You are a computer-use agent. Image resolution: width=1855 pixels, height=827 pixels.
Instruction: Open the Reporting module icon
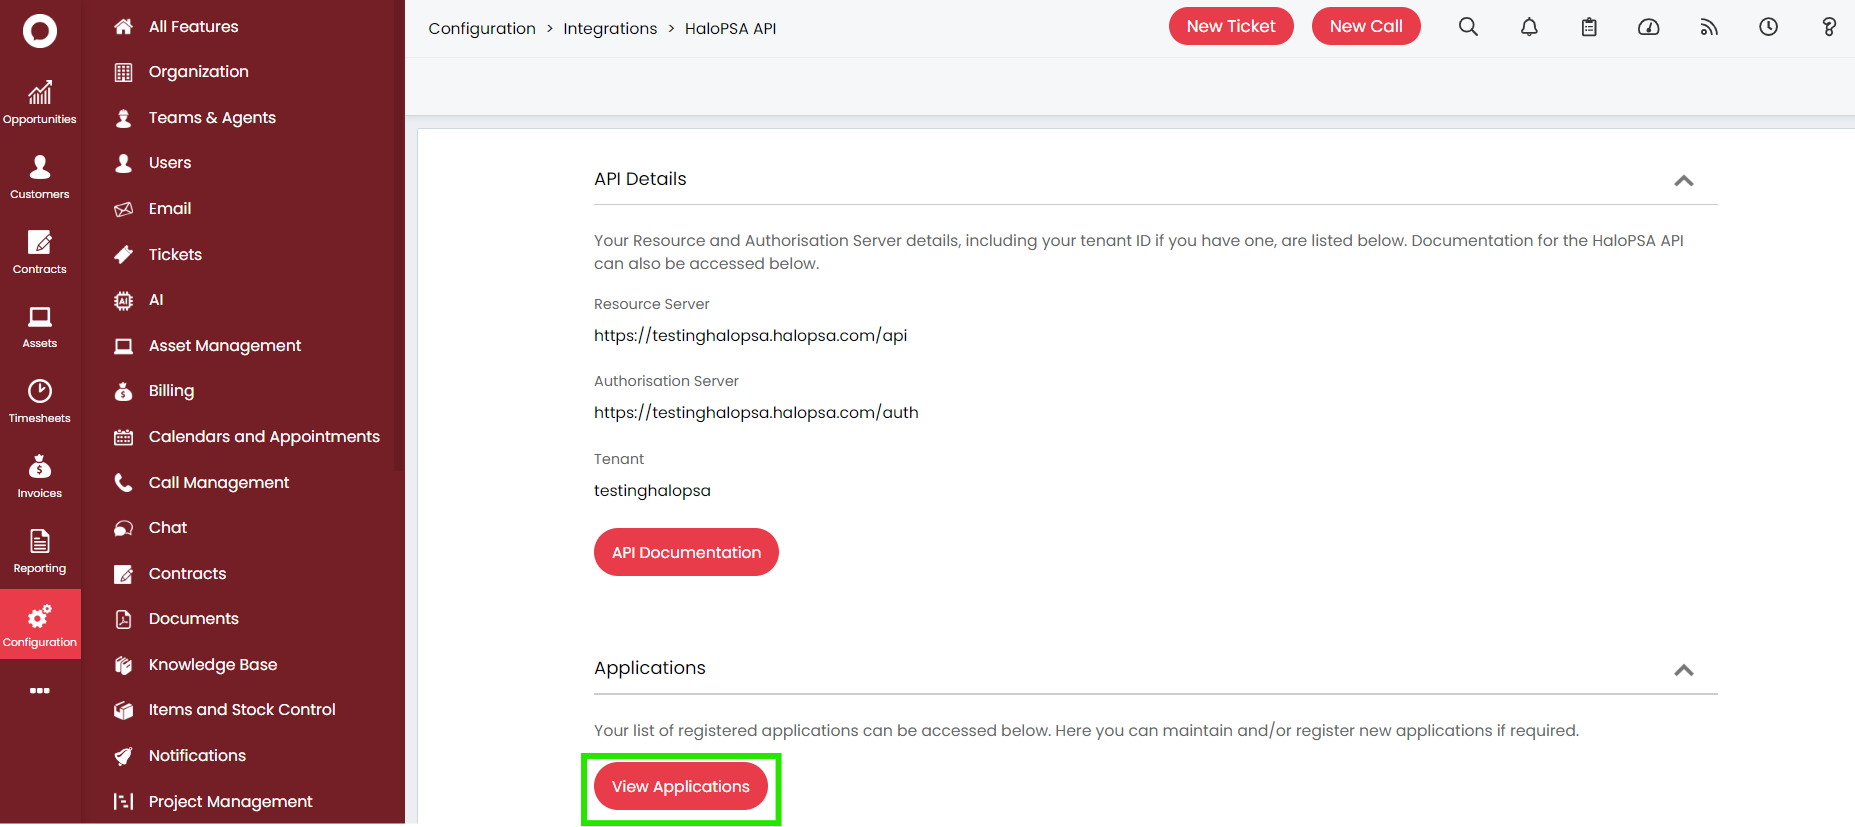tap(40, 552)
